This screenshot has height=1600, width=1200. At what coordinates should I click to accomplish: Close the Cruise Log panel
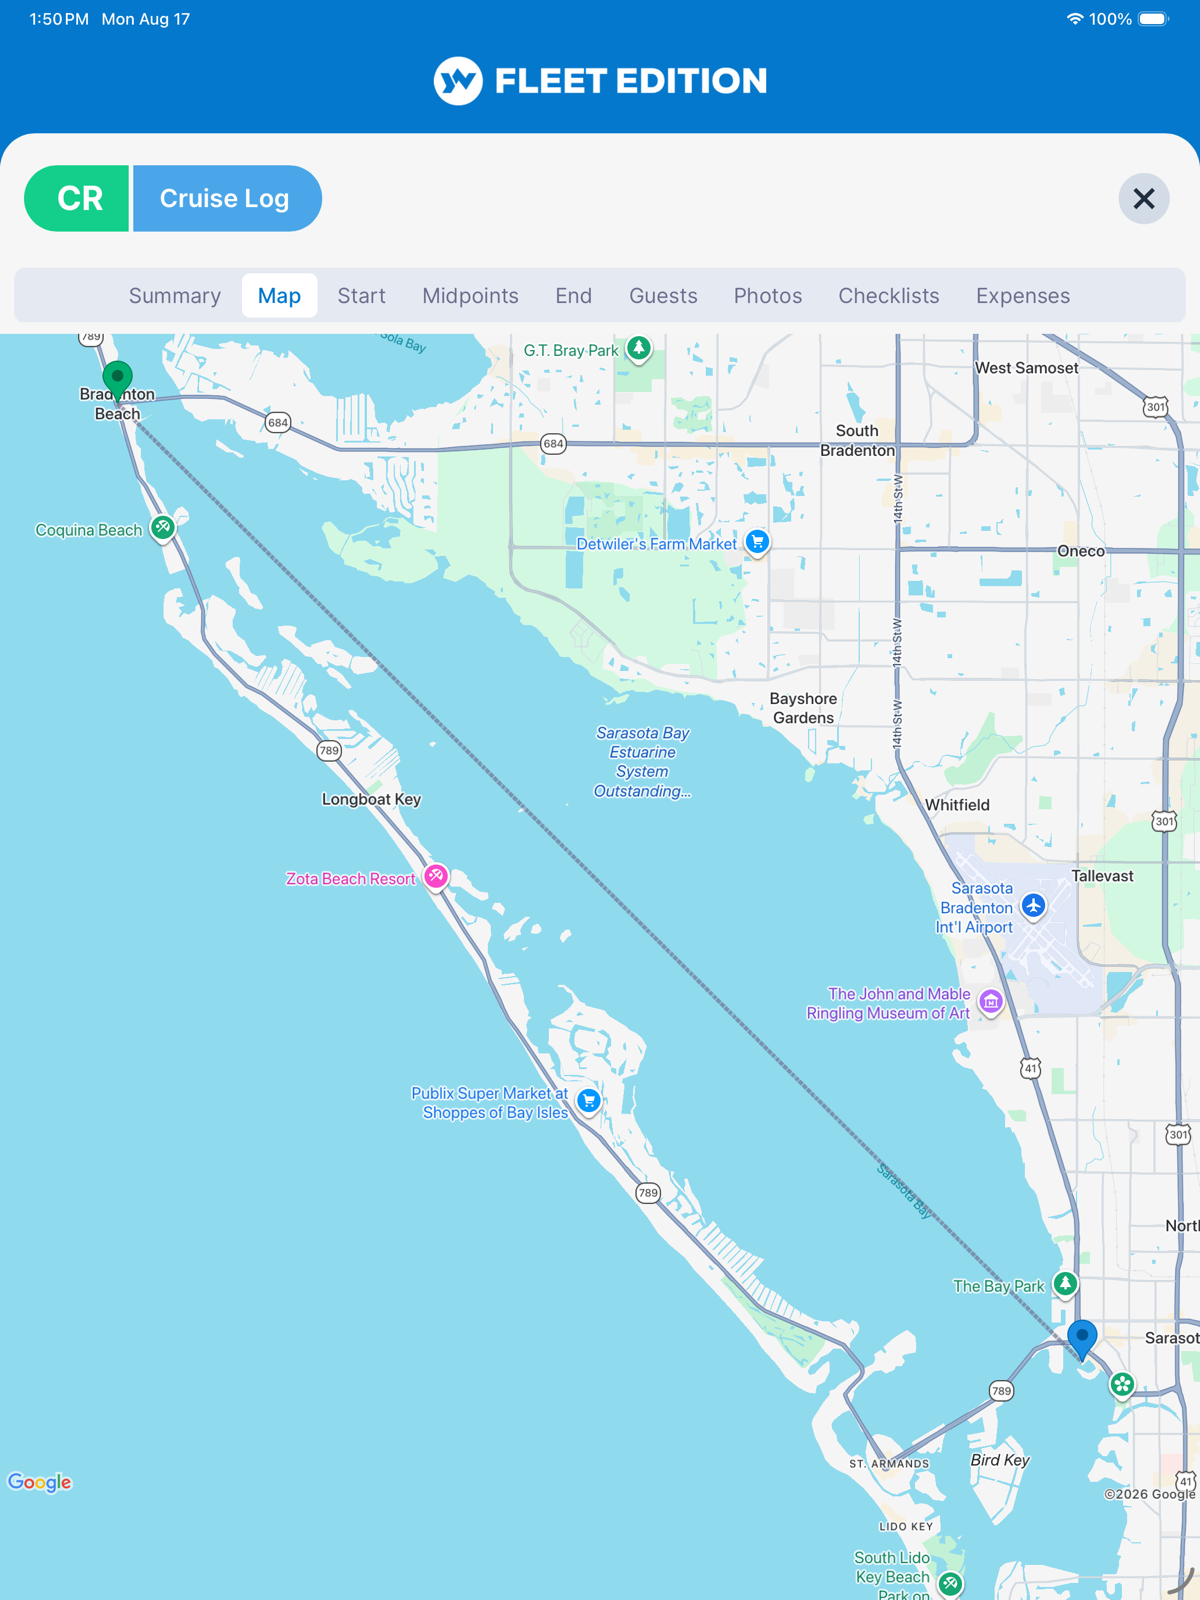pos(1144,198)
